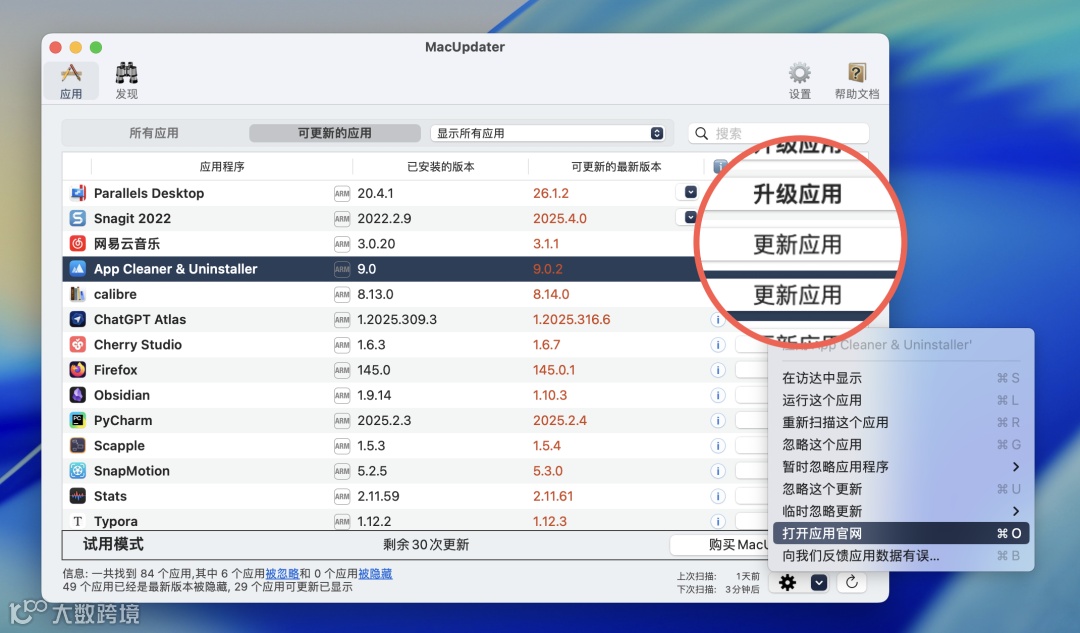Click the App Cleaner & Uninstaller icon
This screenshot has height=633, width=1080.
(78, 269)
